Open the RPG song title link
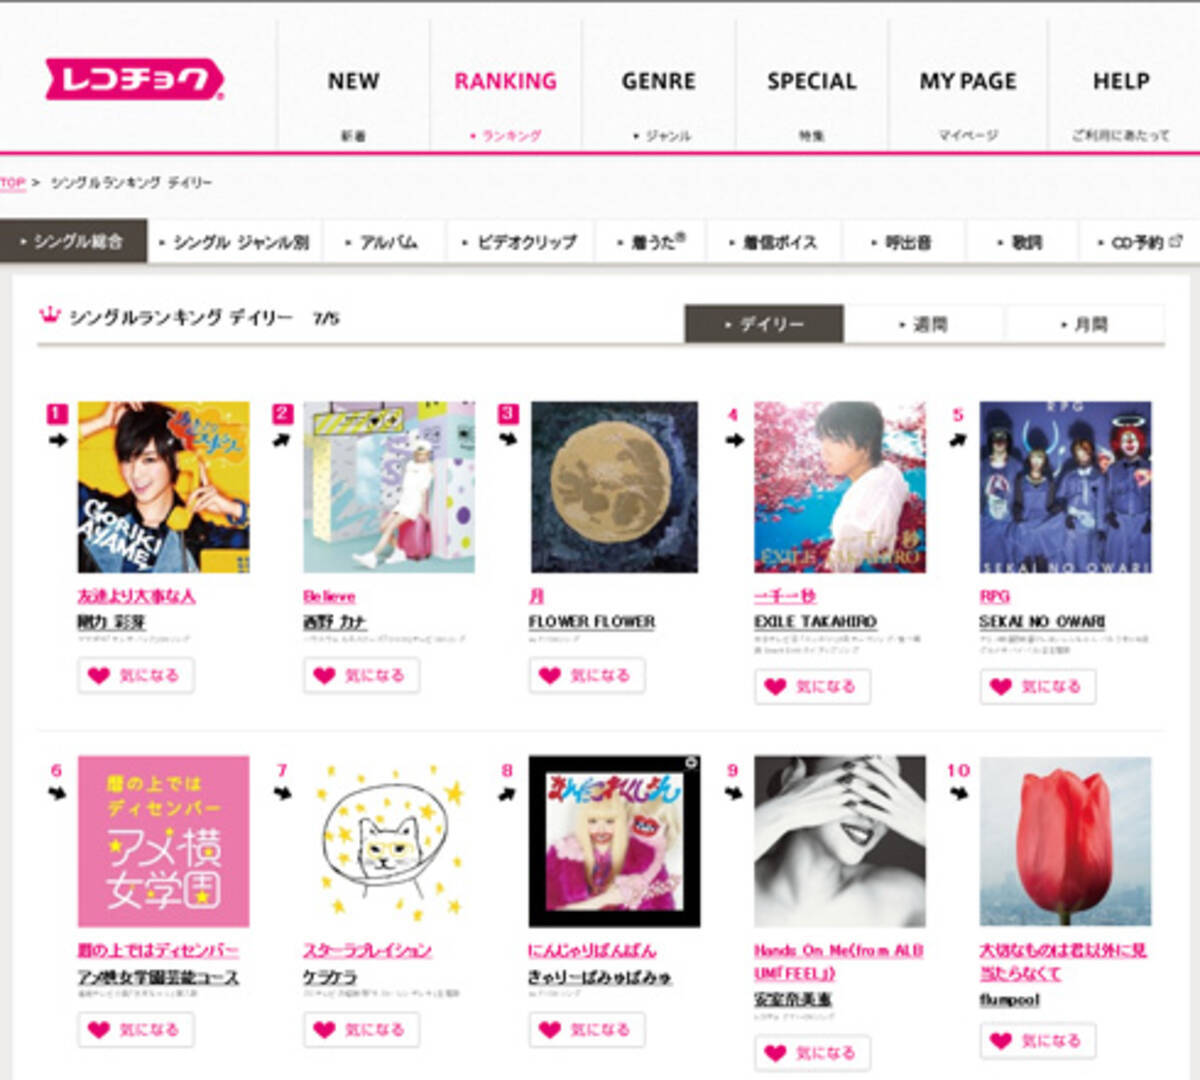 (x=994, y=596)
